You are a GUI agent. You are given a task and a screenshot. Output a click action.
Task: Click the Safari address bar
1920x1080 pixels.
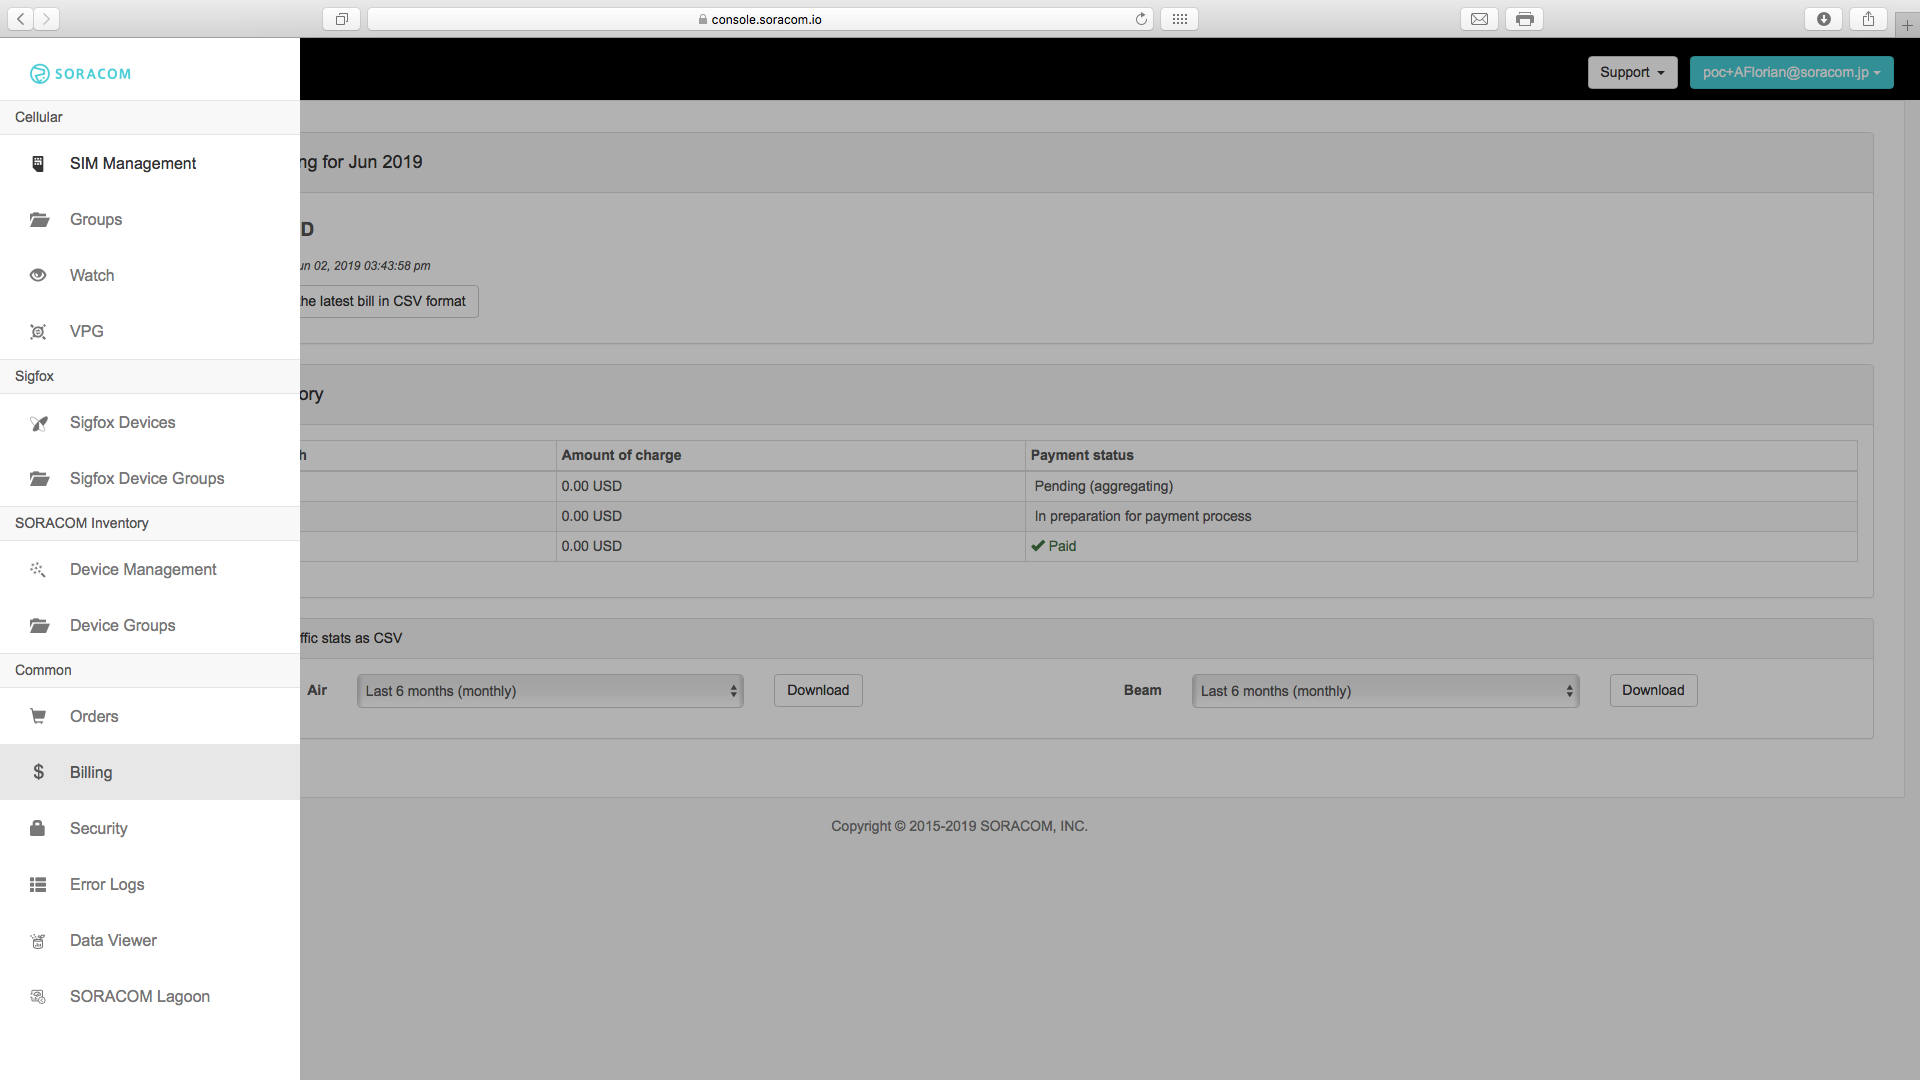[x=760, y=19]
